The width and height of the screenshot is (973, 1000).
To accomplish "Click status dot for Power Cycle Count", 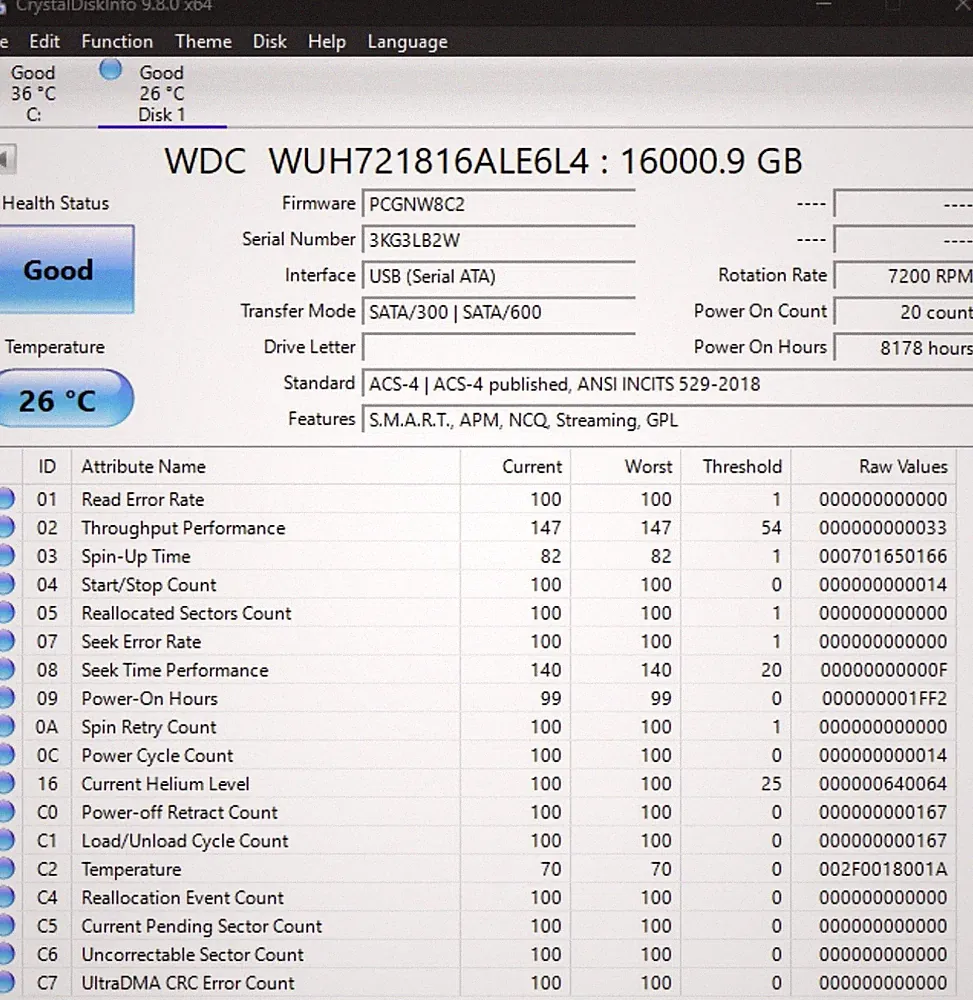I will pos(6,755).
